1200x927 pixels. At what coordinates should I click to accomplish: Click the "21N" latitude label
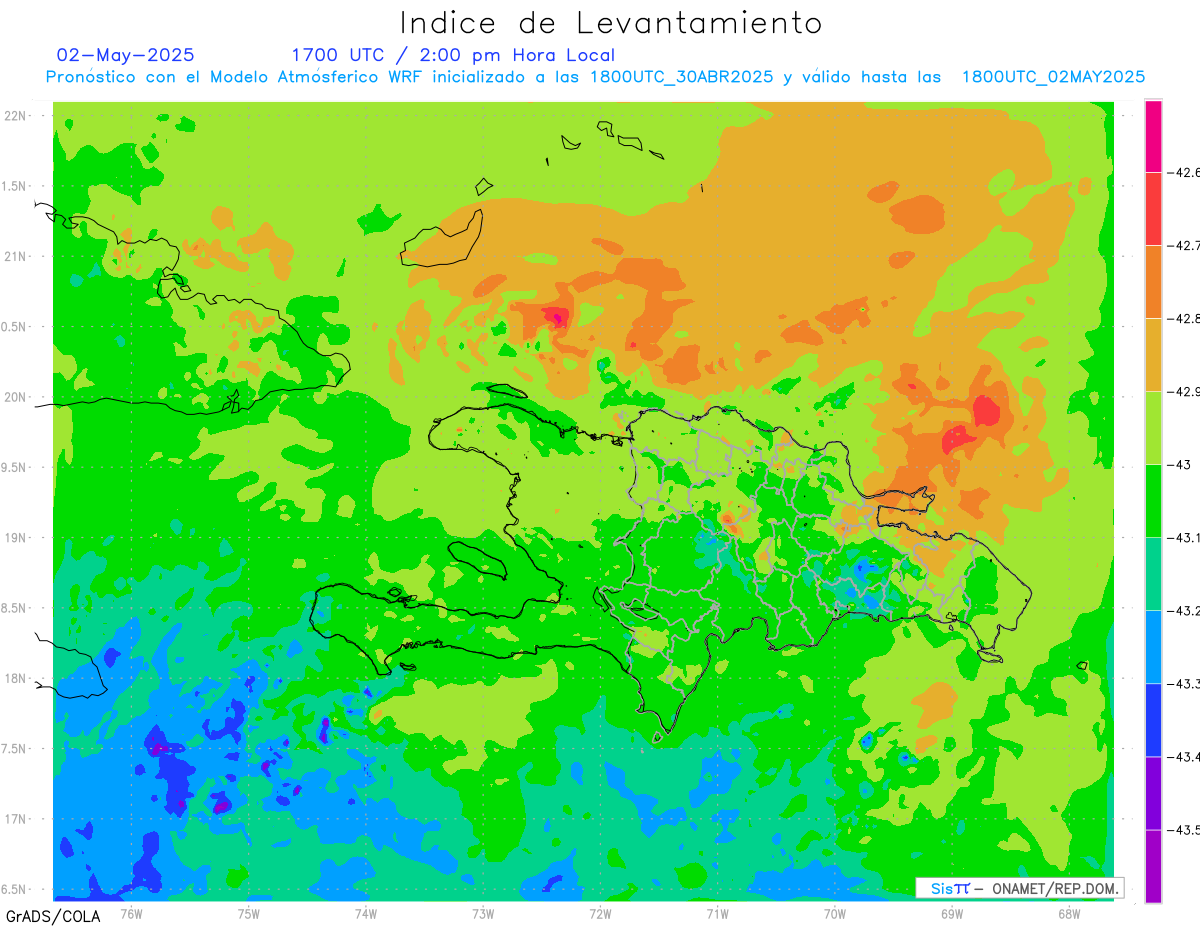click(17, 256)
